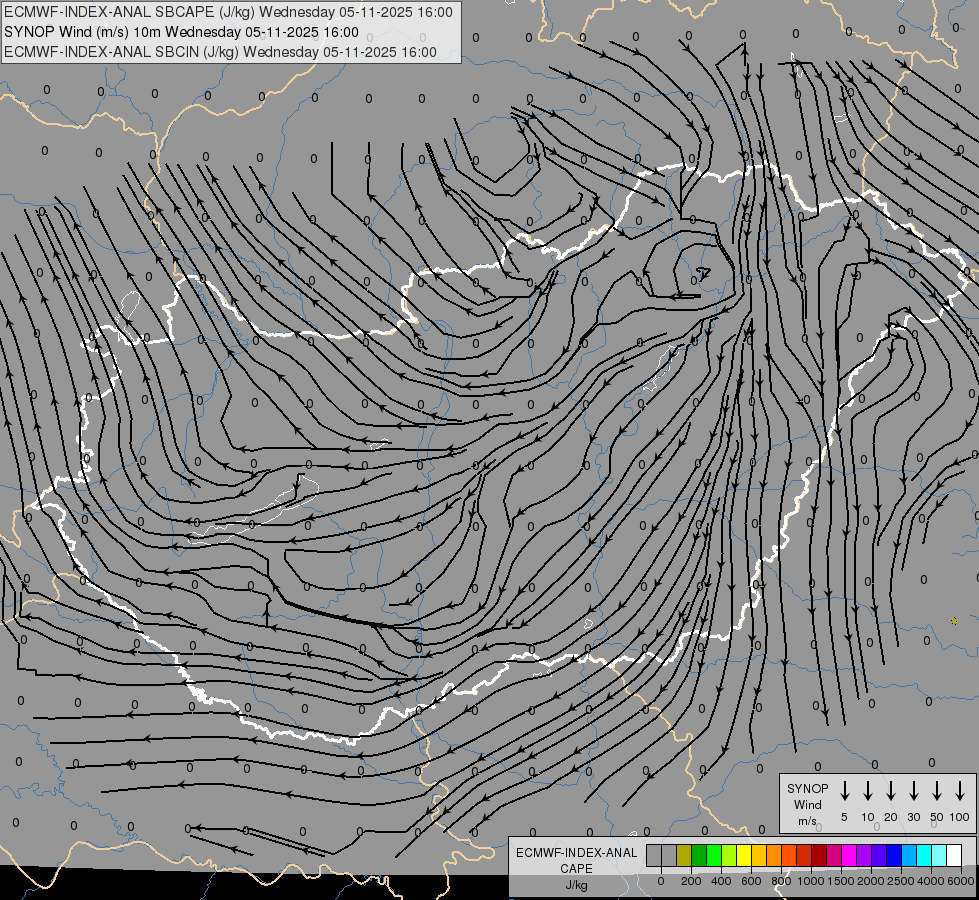Click the number 100 in wind legend
Image resolution: width=979 pixels, height=900 pixels.
click(x=960, y=817)
